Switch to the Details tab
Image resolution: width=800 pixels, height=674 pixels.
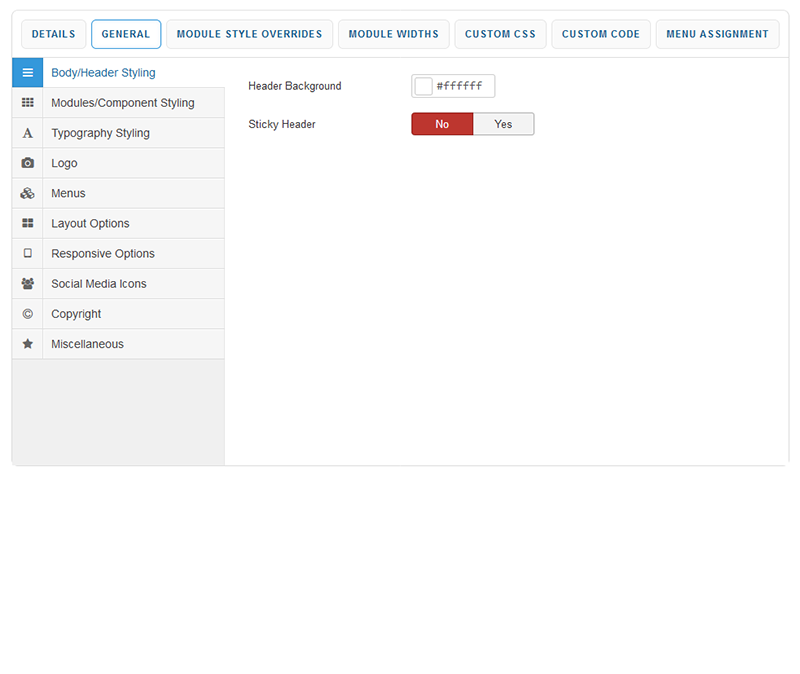53,34
